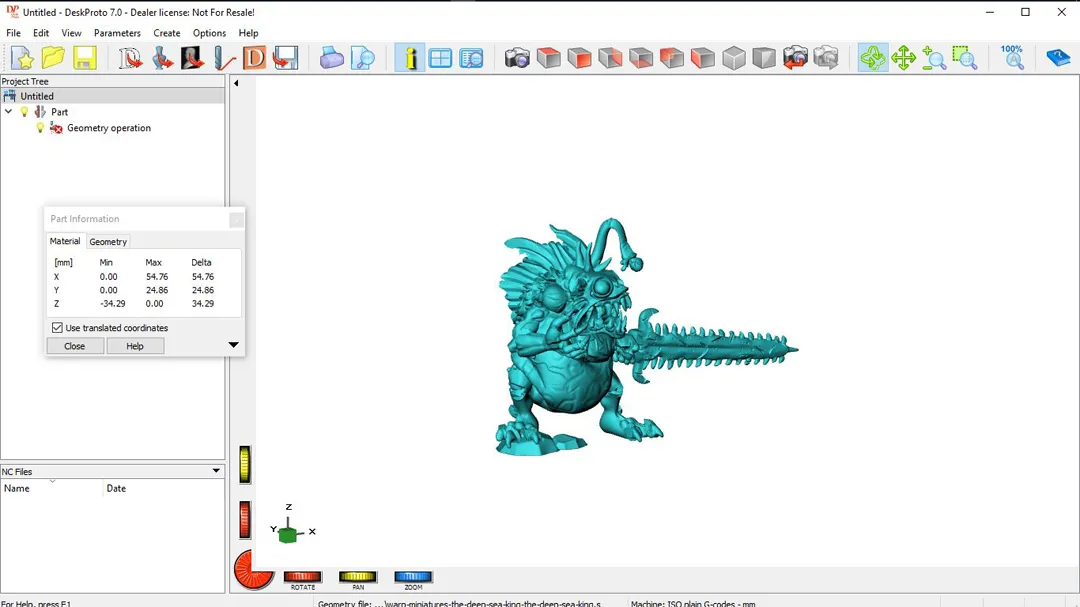
Task: Save the project with the yellow floppy icon
Action: coord(85,58)
